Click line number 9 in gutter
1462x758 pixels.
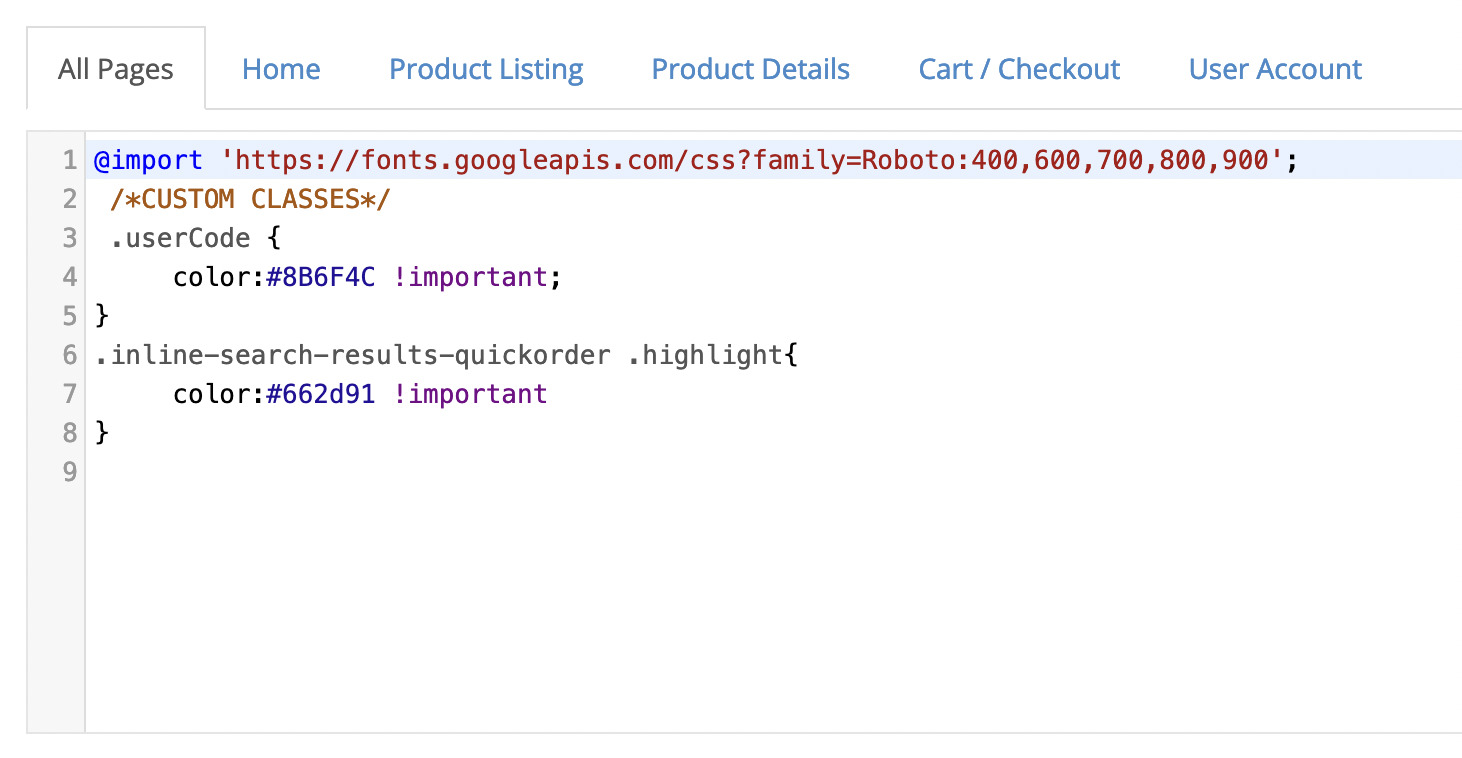pyautogui.click(x=69, y=472)
